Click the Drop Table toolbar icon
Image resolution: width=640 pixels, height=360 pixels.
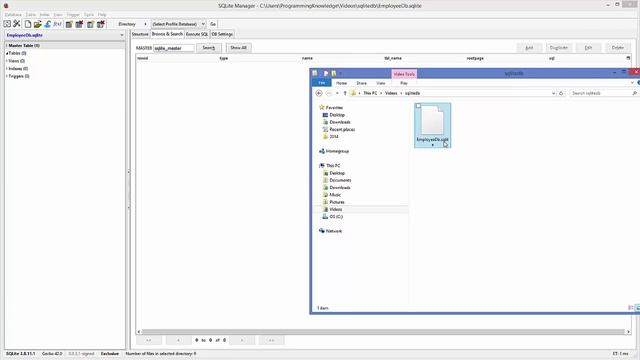pyautogui.click(x=79, y=24)
